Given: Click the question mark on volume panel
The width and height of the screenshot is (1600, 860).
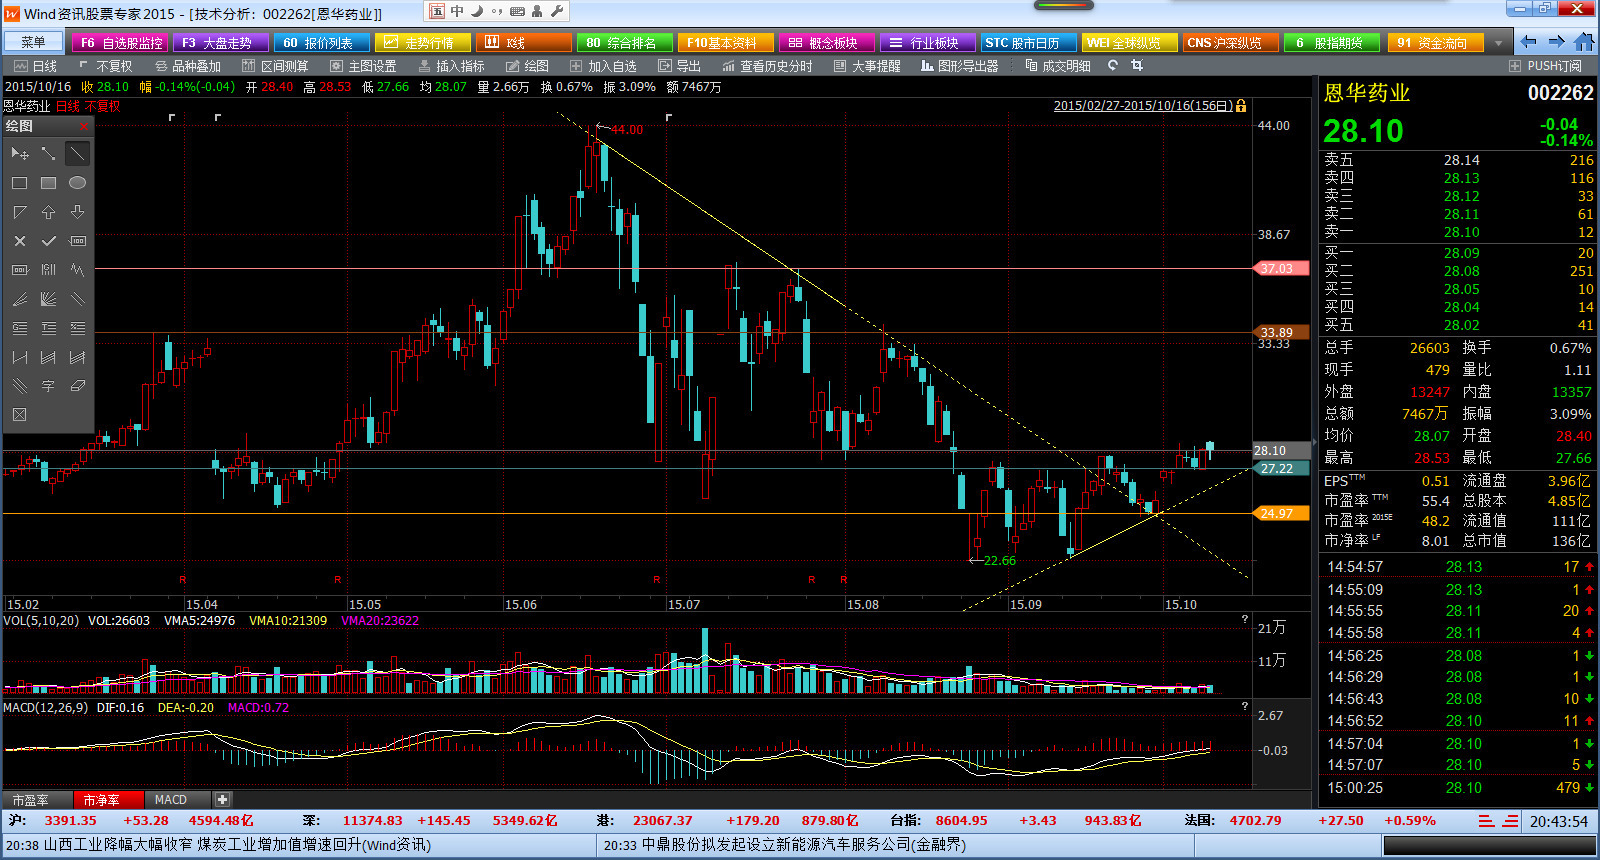Looking at the screenshot, I should coord(1245,620).
